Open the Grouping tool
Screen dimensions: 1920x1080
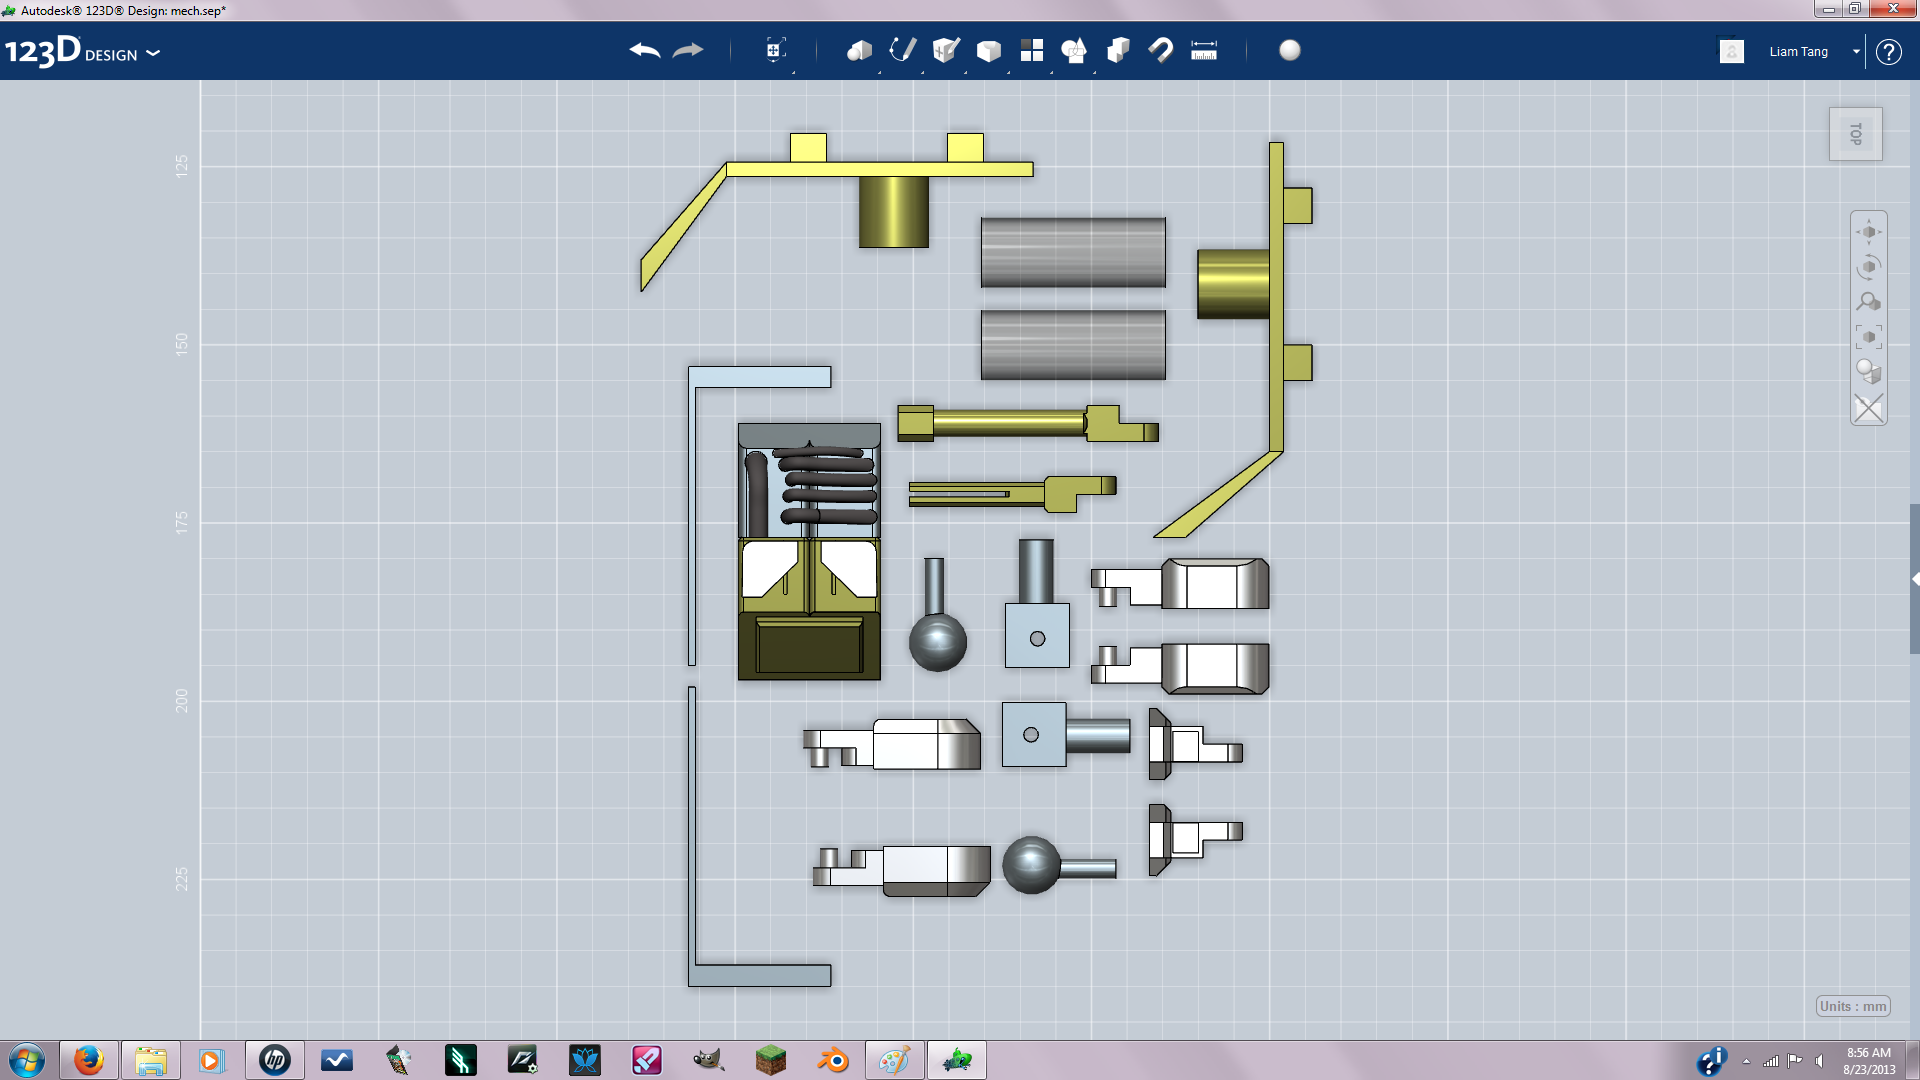[x=1074, y=50]
